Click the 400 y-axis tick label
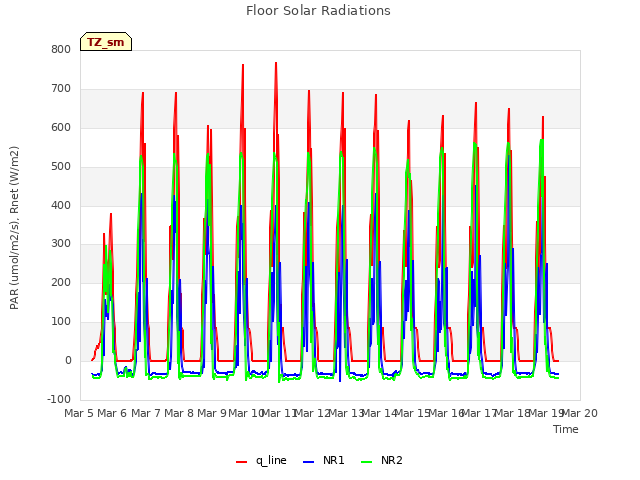 61,205
